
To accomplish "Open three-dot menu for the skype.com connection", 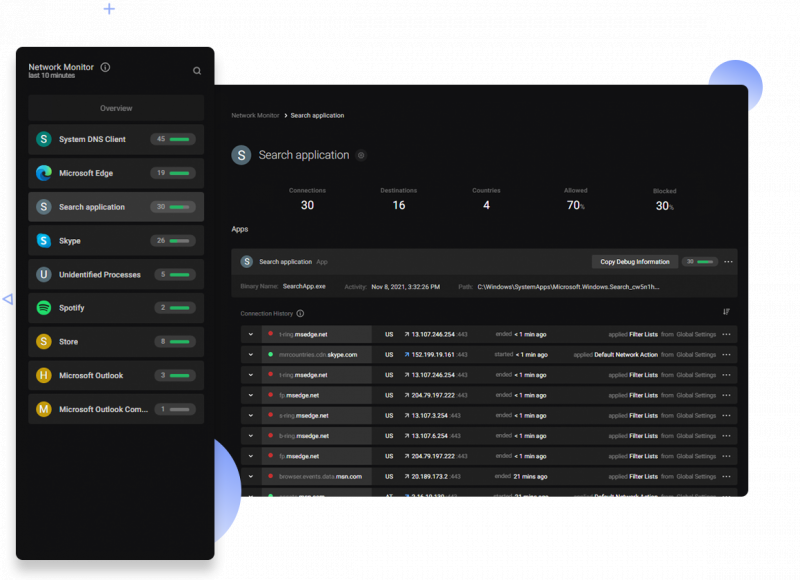I will 727,355.
